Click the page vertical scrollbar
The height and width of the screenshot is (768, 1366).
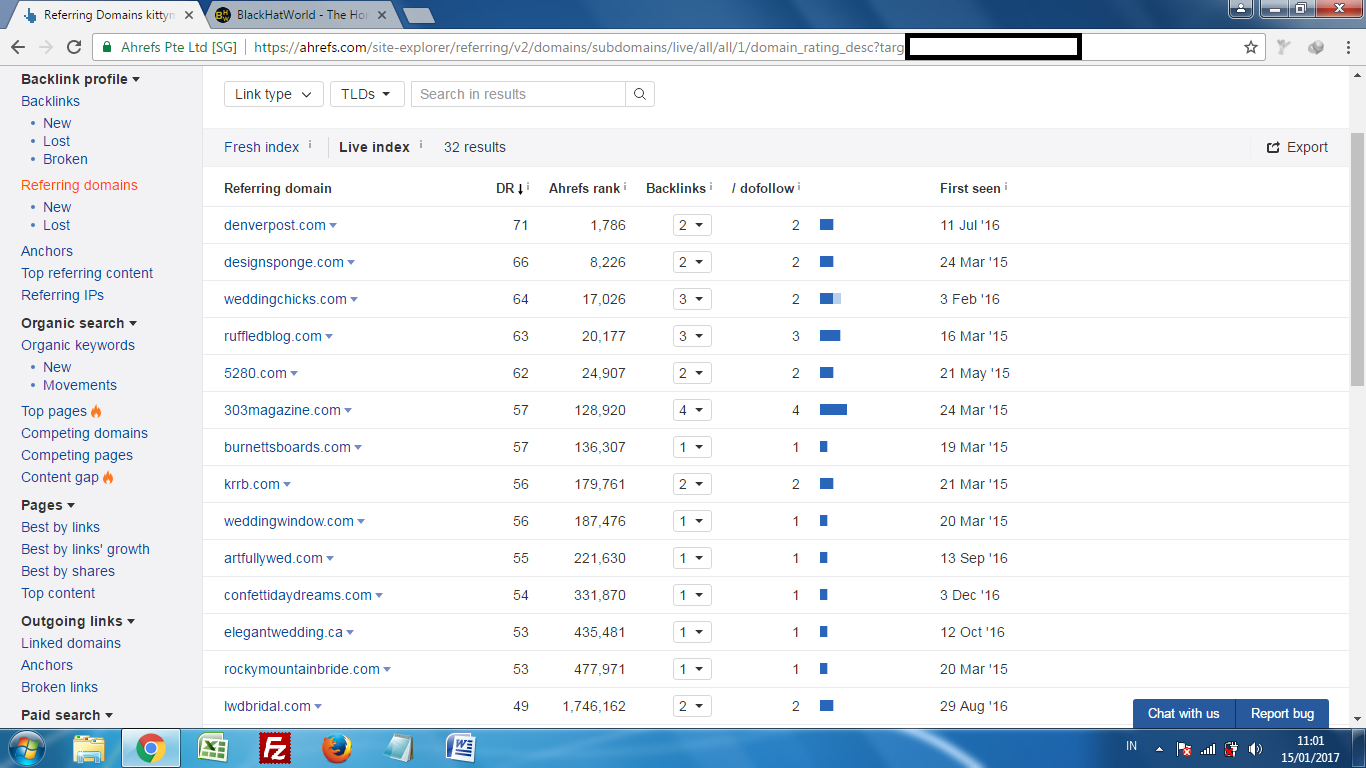(x=1357, y=260)
